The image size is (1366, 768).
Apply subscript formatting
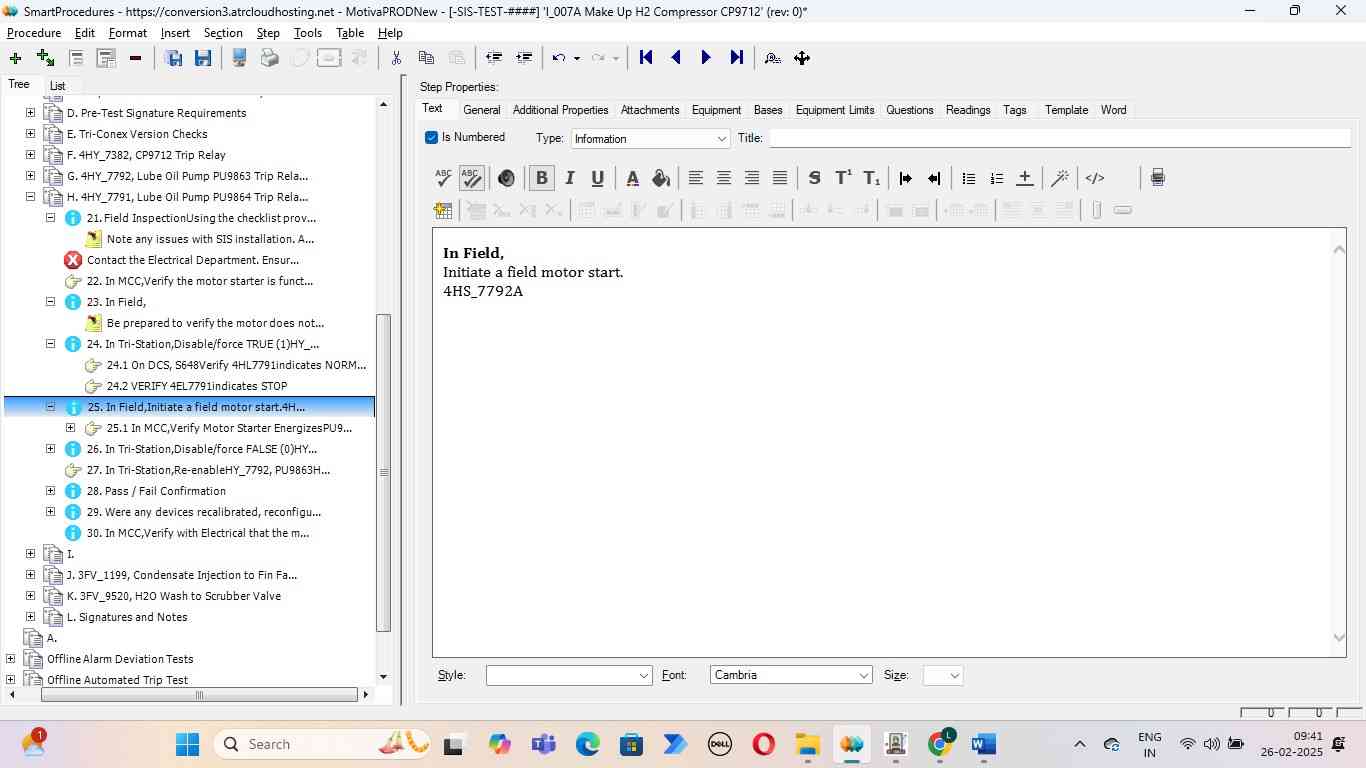pos(872,178)
